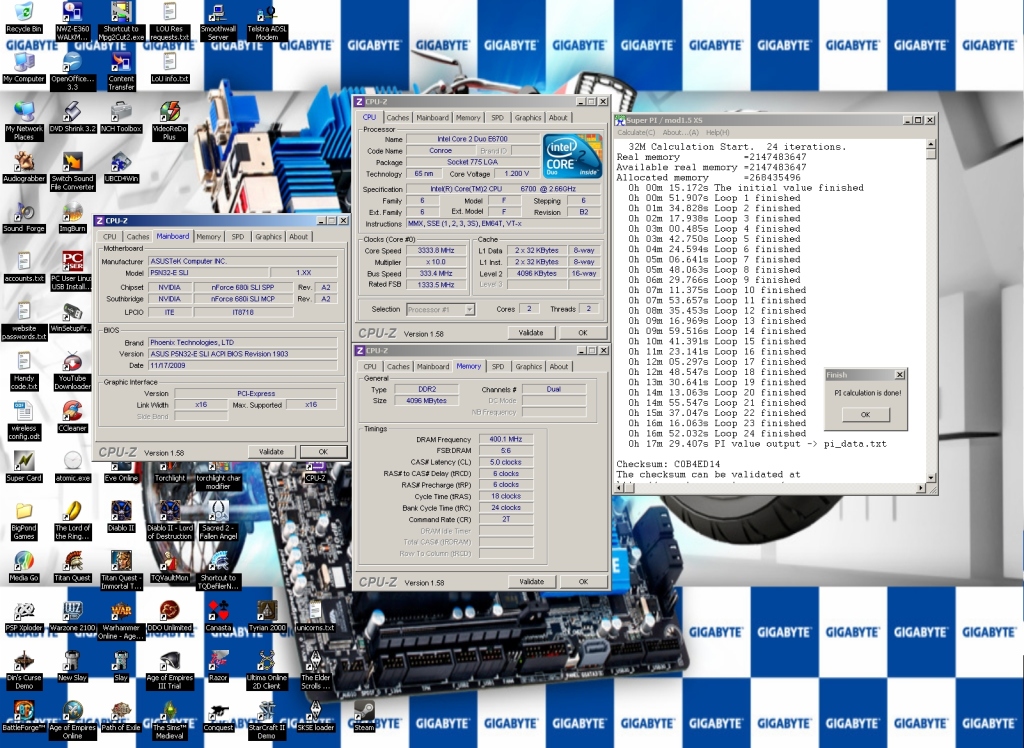Viewport: 1024px width, 748px height.
Task: Launch the Switch Sound File Converter icon
Action: point(72,171)
